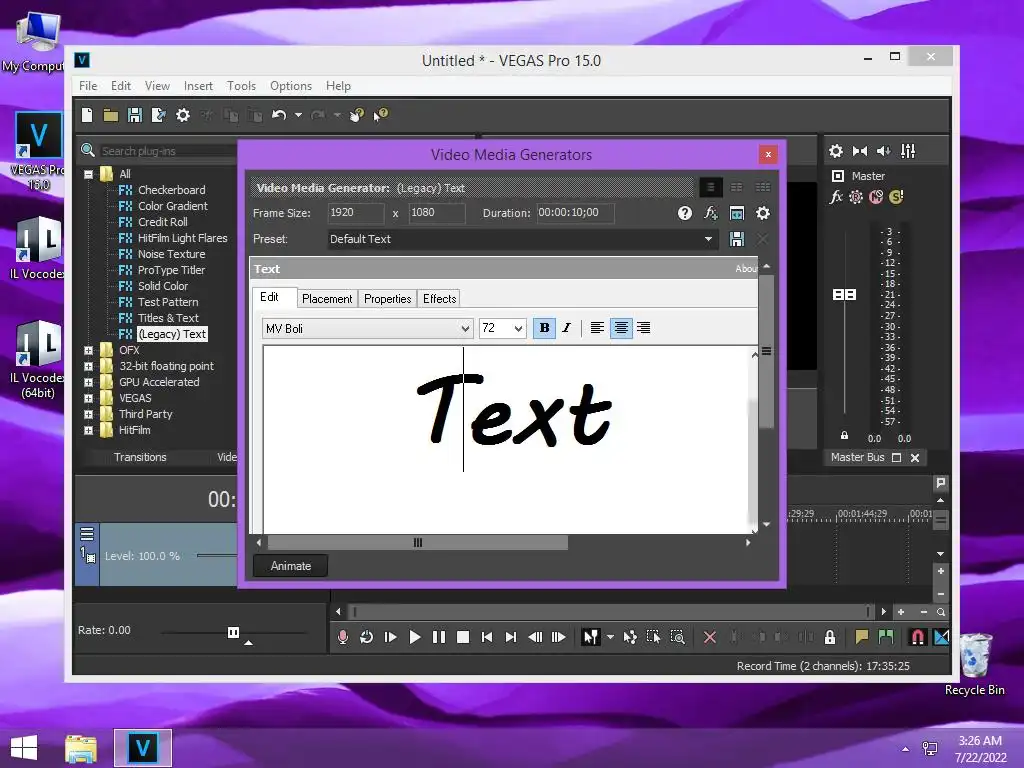Expand the OFX folder
Image resolution: width=1024 pixels, height=768 pixels.
pos(88,351)
